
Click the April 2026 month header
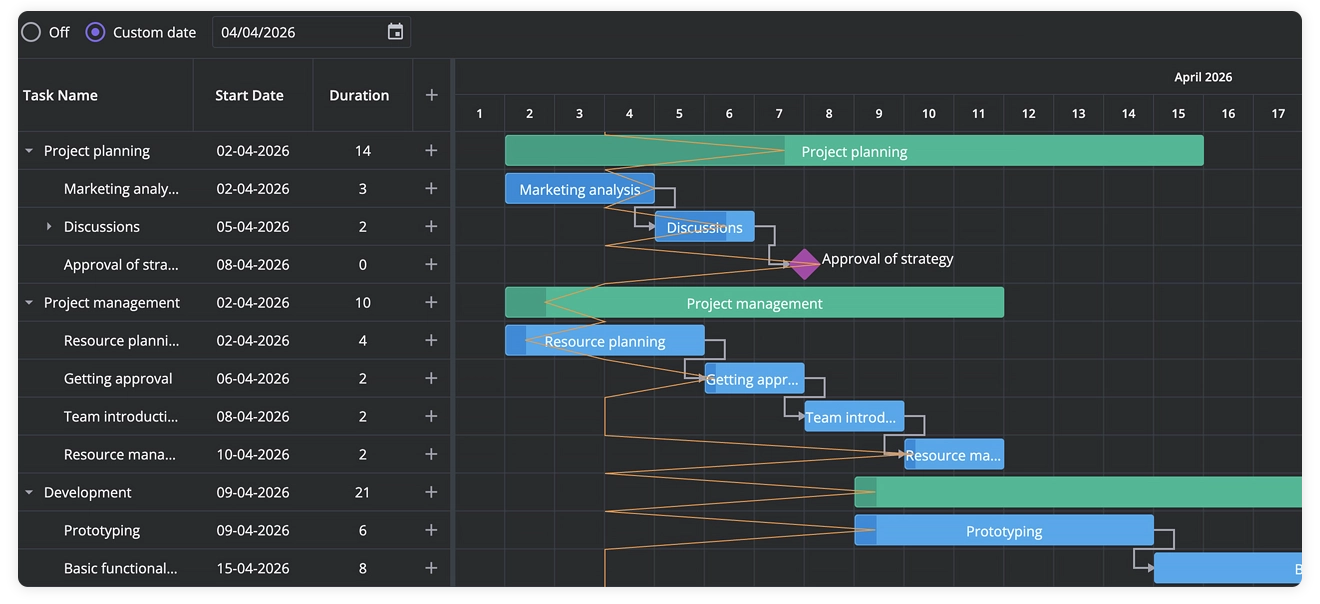(x=1203, y=77)
